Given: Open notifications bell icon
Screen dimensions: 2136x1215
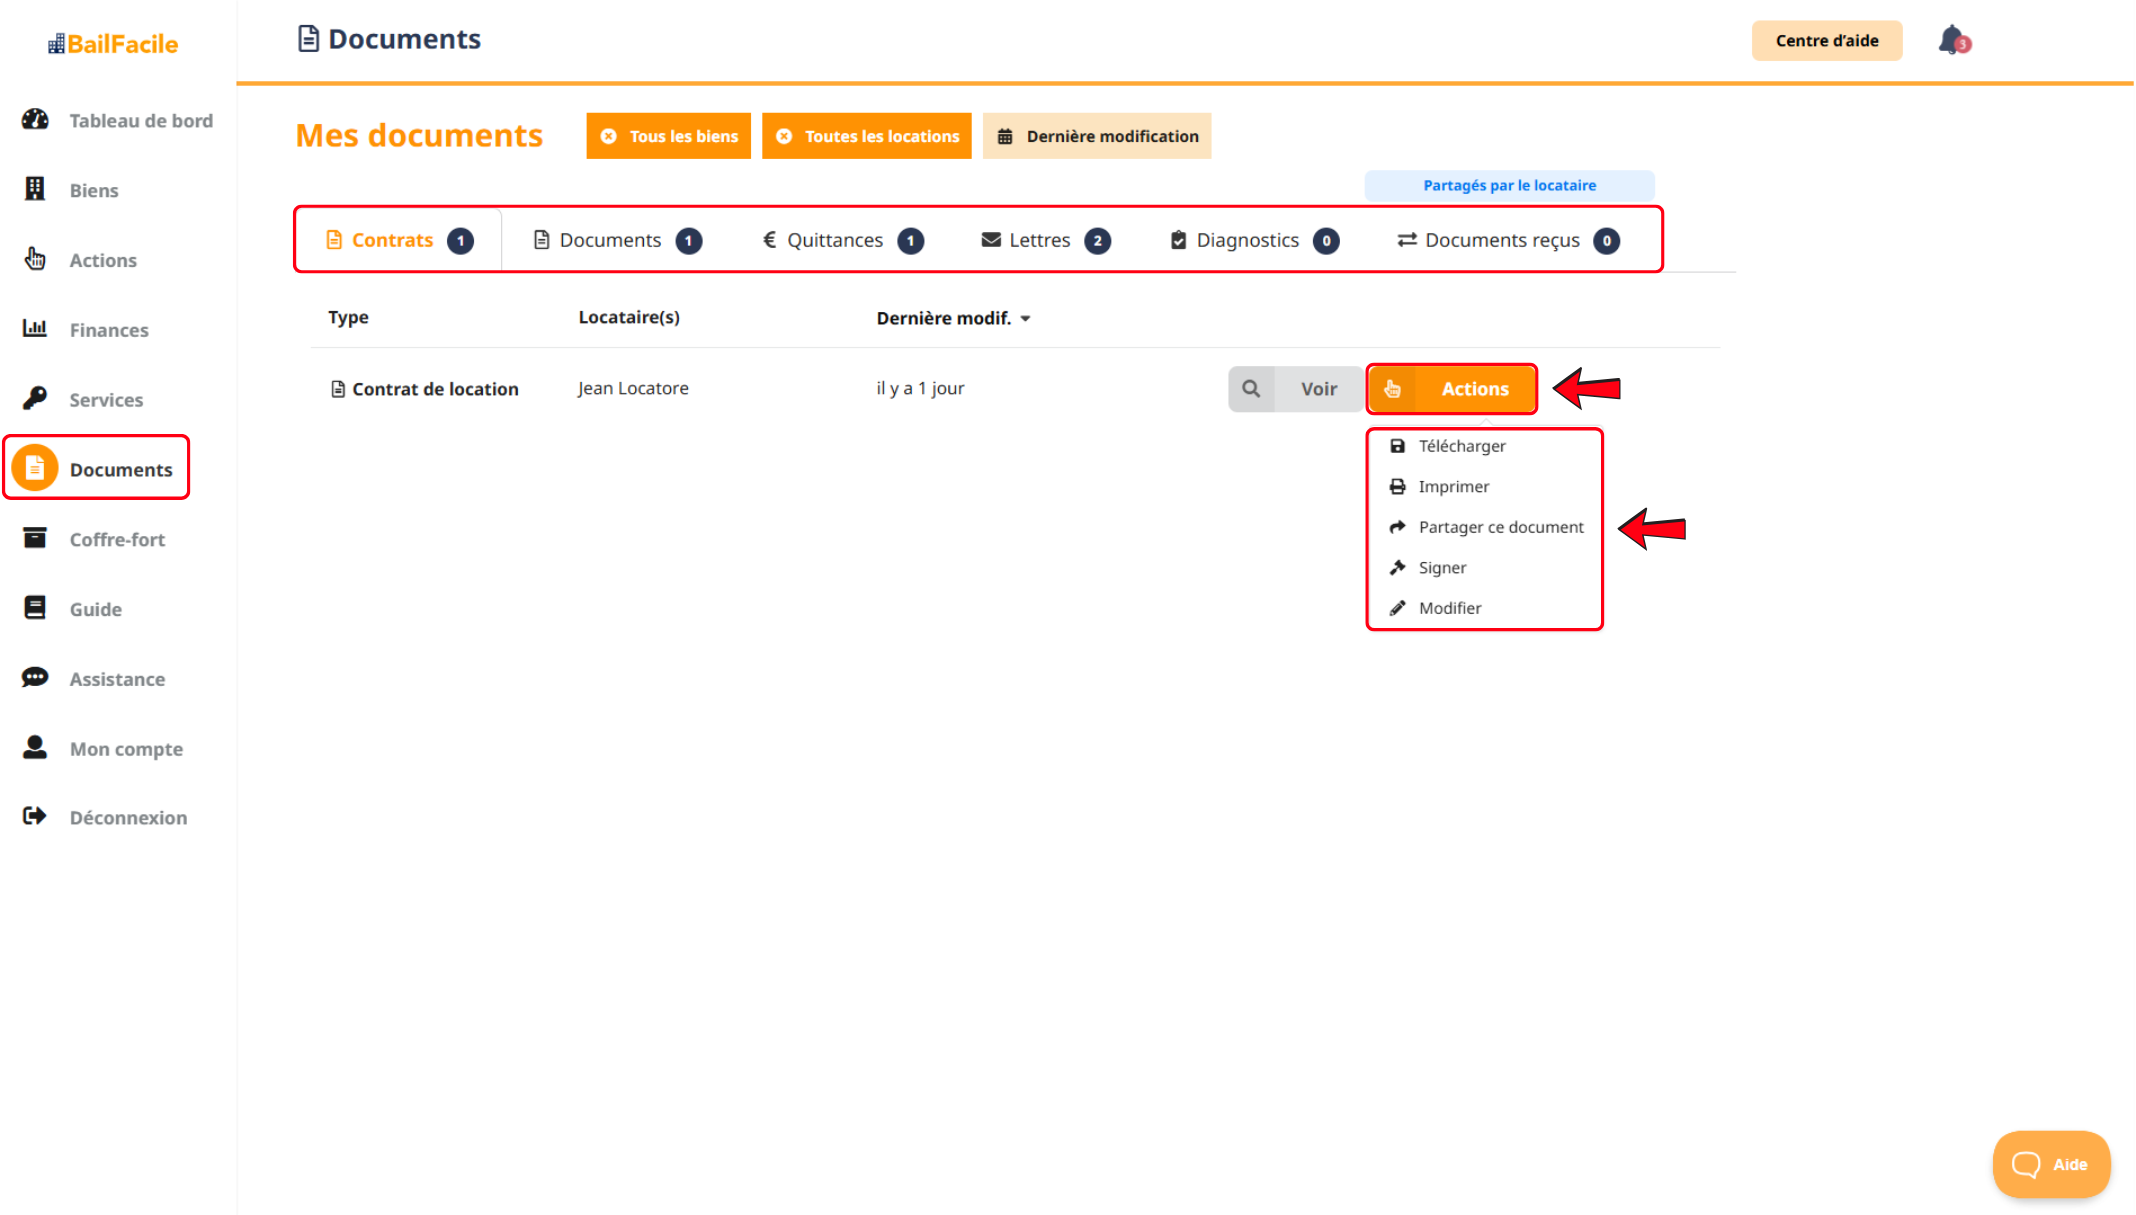Looking at the screenshot, I should point(1954,40).
